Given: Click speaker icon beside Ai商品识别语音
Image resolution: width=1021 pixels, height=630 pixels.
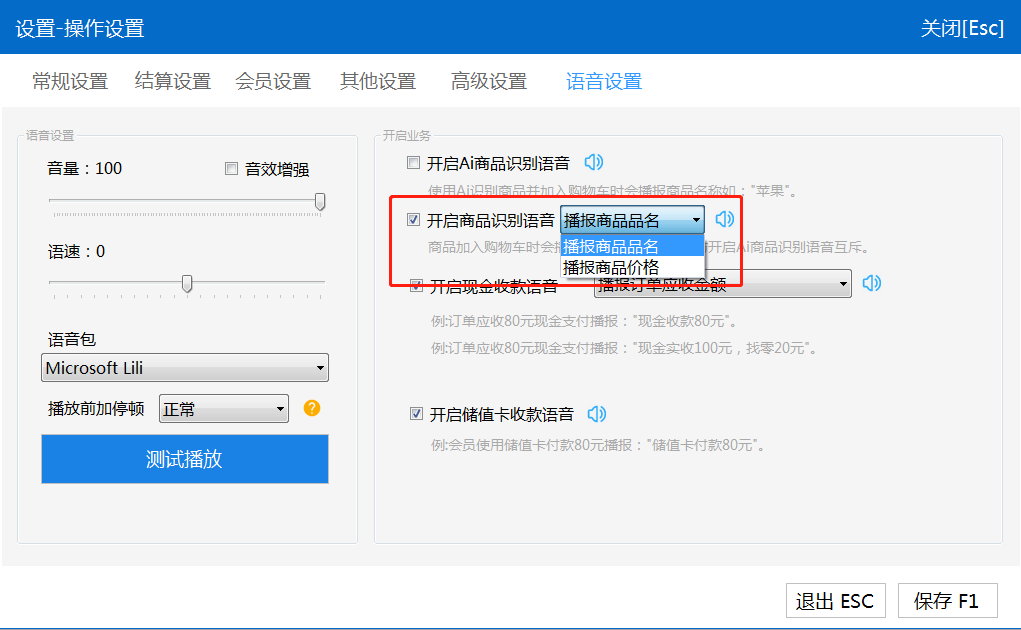Looking at the screenshot, I should pos(594,162).
